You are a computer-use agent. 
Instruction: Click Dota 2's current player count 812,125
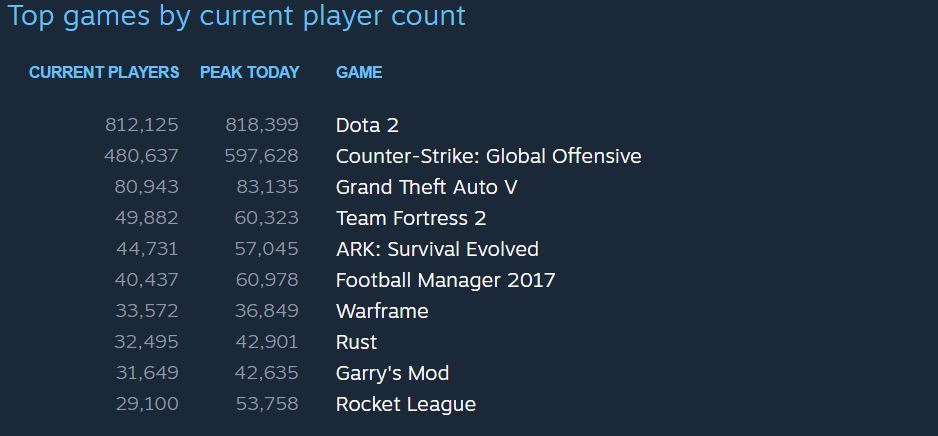[141, 125]
